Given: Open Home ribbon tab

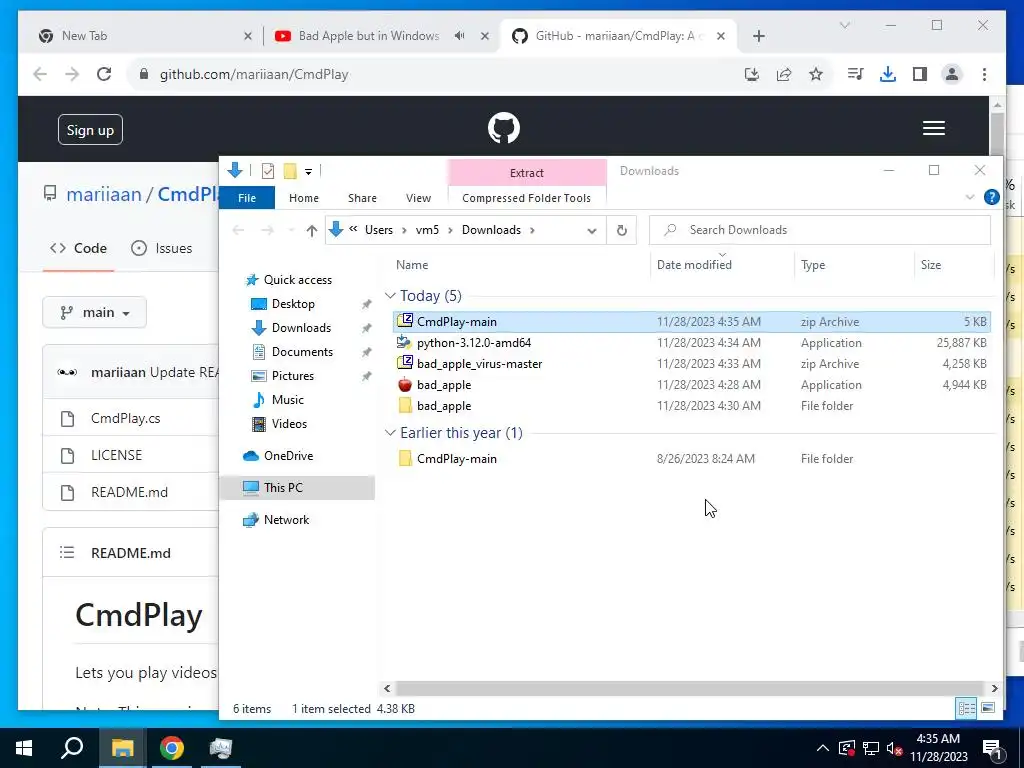Looking at the screenshot, I should (304, 198).
